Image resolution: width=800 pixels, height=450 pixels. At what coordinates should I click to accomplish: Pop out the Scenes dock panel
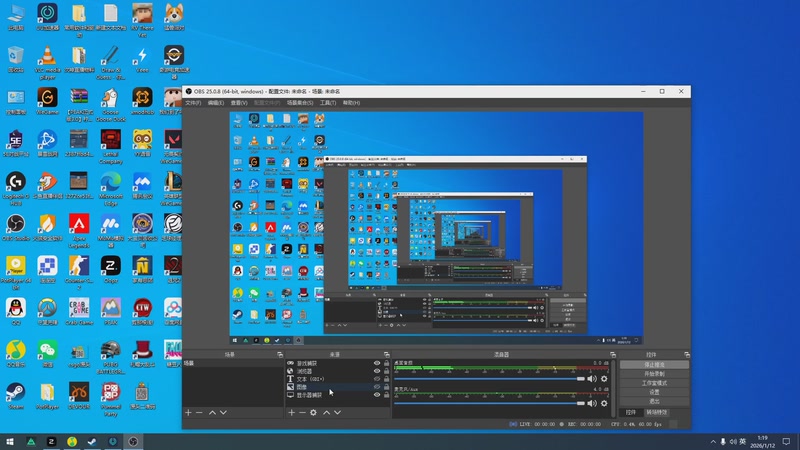click(280, 354)
